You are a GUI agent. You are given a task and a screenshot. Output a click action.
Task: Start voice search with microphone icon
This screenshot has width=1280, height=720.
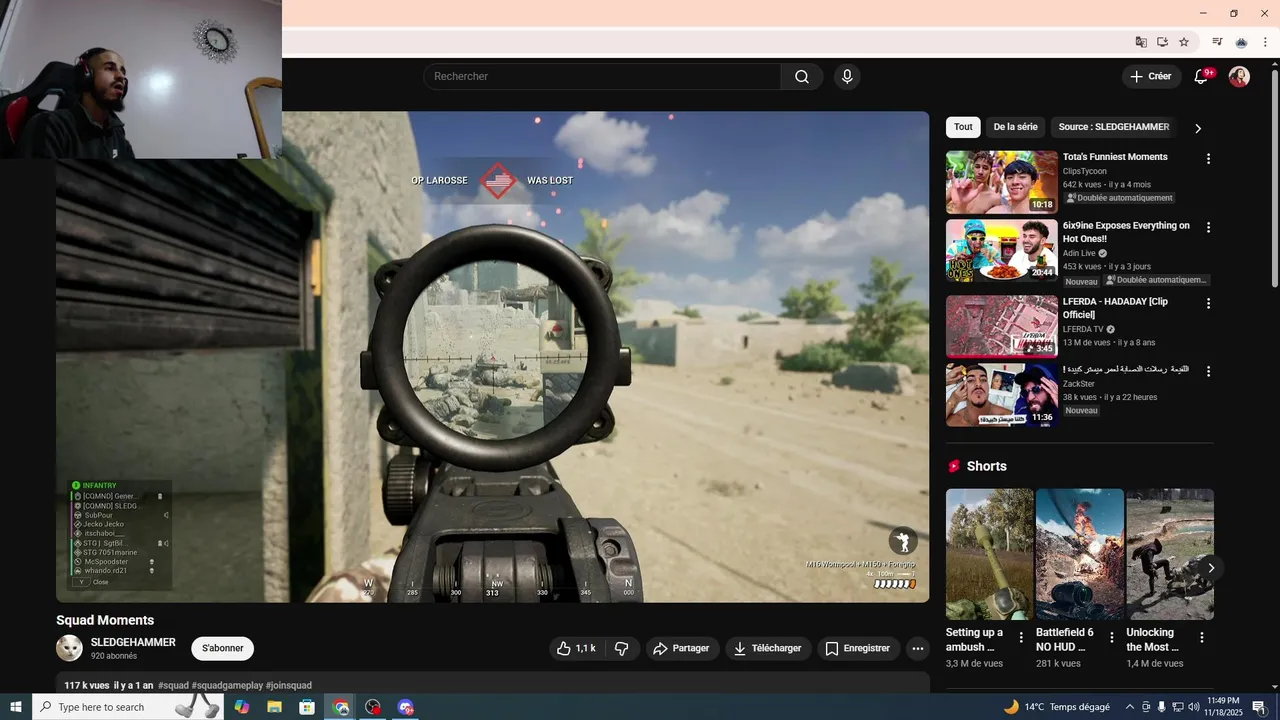tap(847, 77)
